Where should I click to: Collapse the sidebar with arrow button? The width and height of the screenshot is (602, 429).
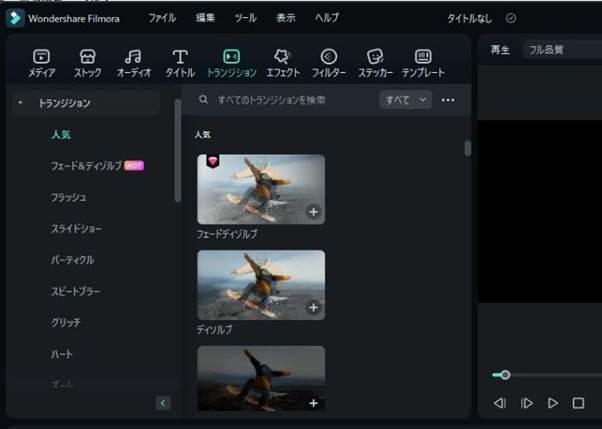163,403
